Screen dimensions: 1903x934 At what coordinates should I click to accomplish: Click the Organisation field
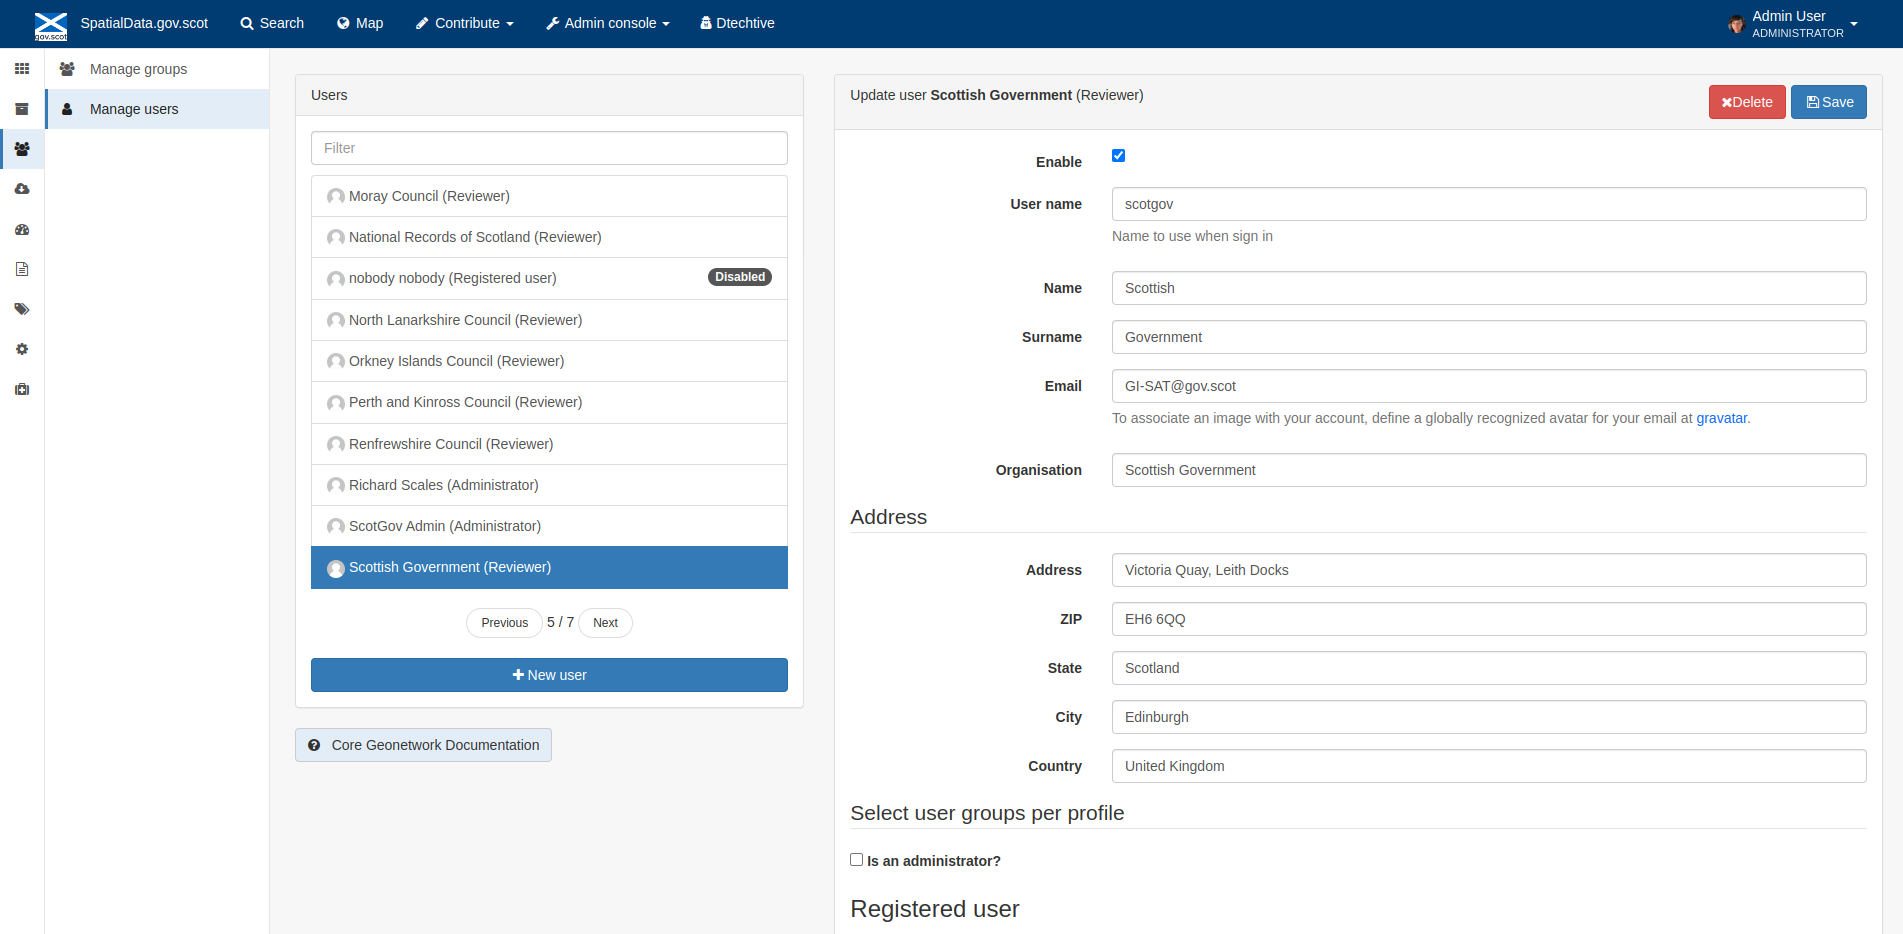point(1489,470)
